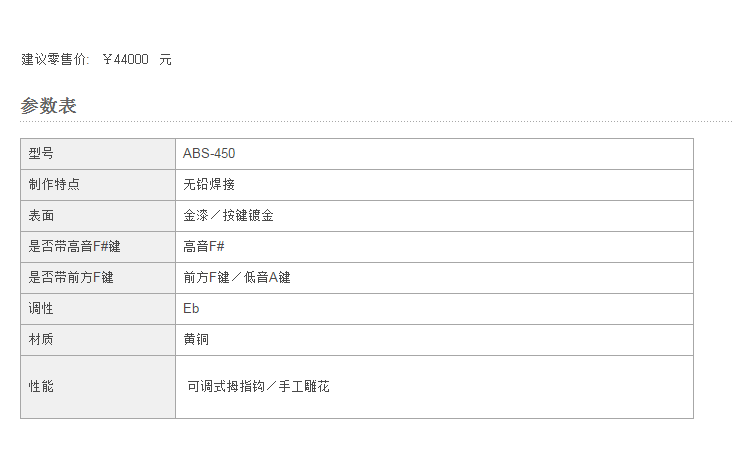Click the ABS-450 model value
754x458 pixels.
click(209, 153)
